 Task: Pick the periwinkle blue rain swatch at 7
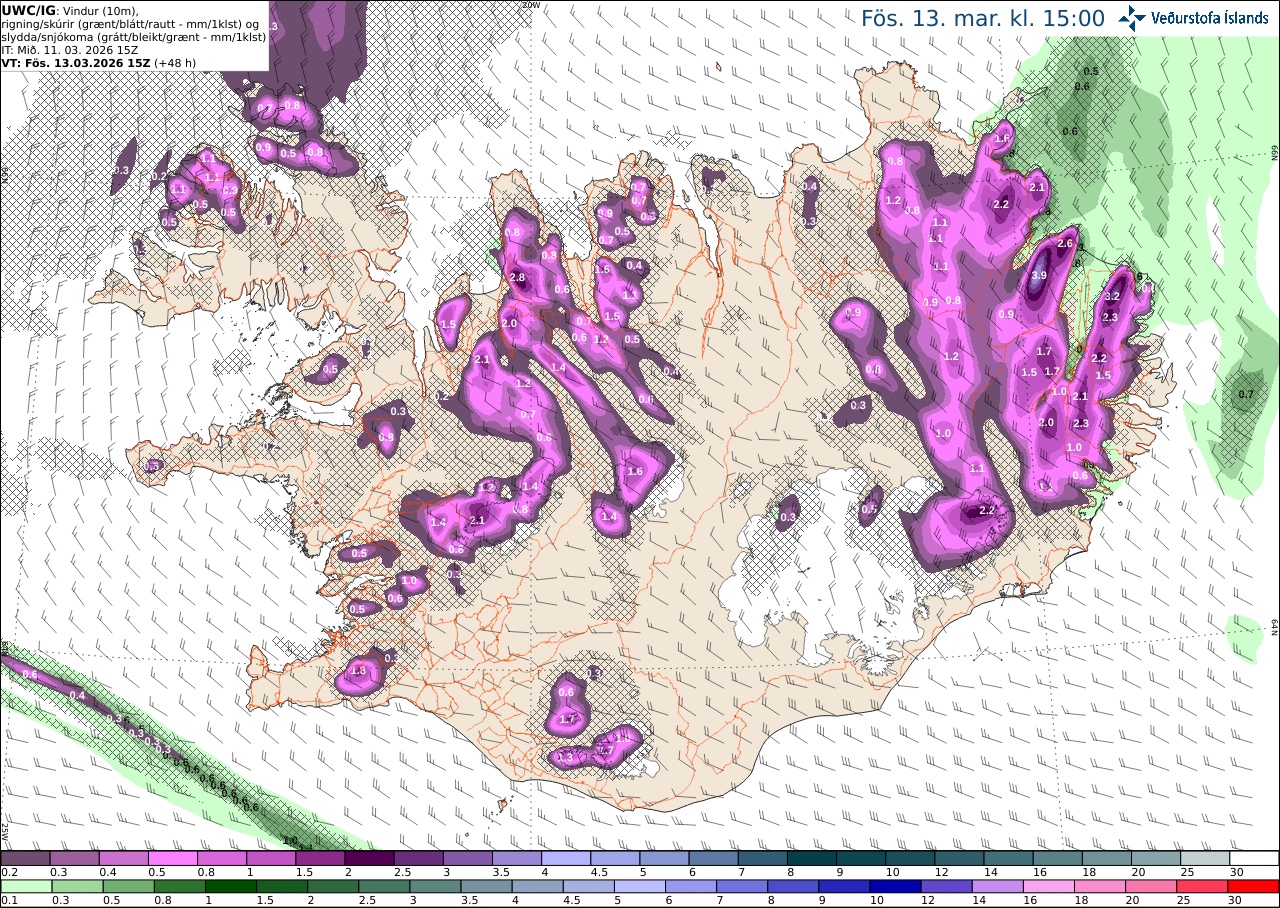740,886
